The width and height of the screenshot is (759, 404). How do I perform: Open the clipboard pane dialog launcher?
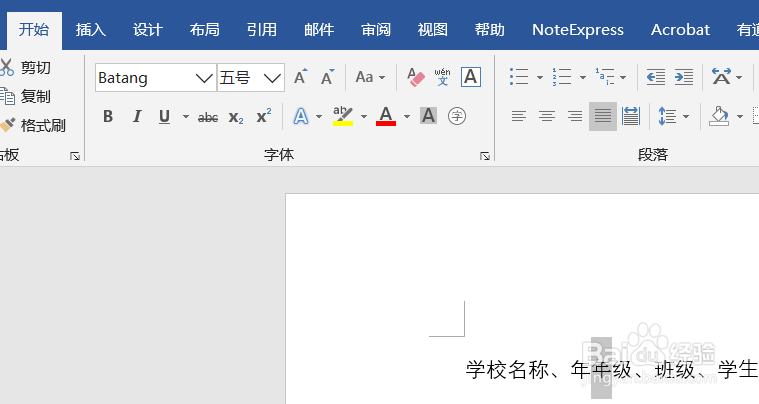[75, 156]
